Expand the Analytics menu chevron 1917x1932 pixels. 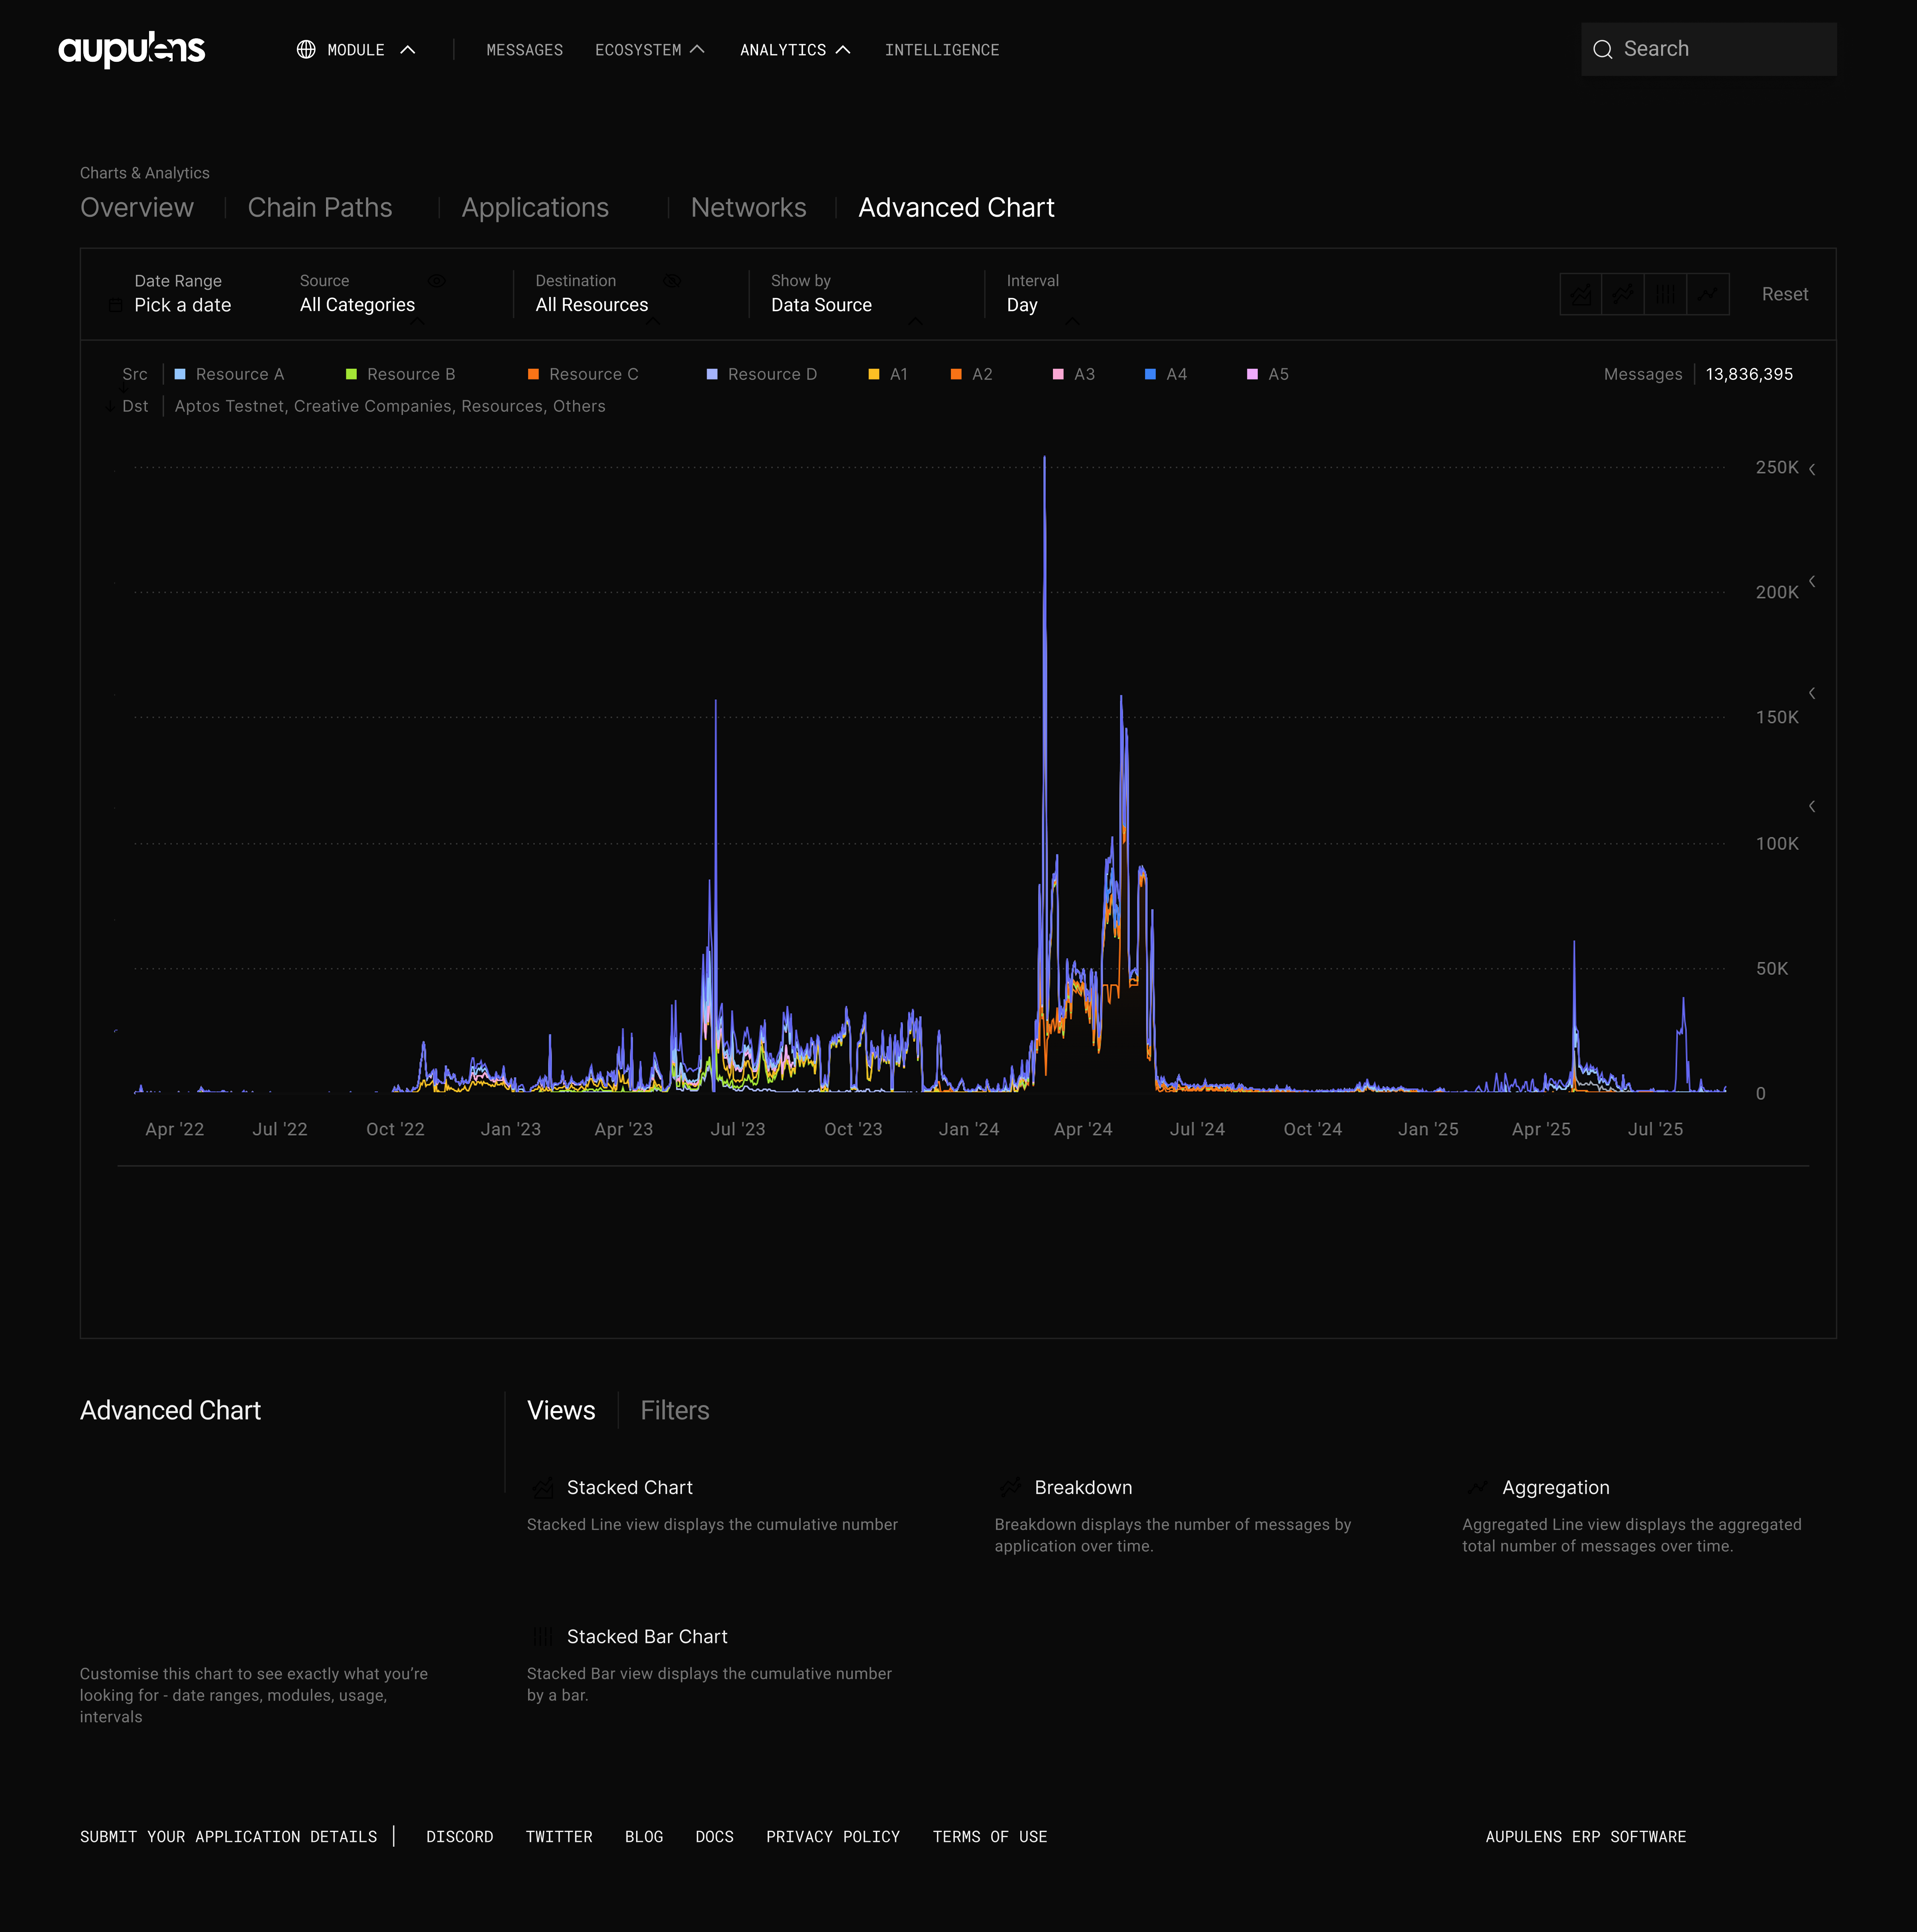click(843, 49)
